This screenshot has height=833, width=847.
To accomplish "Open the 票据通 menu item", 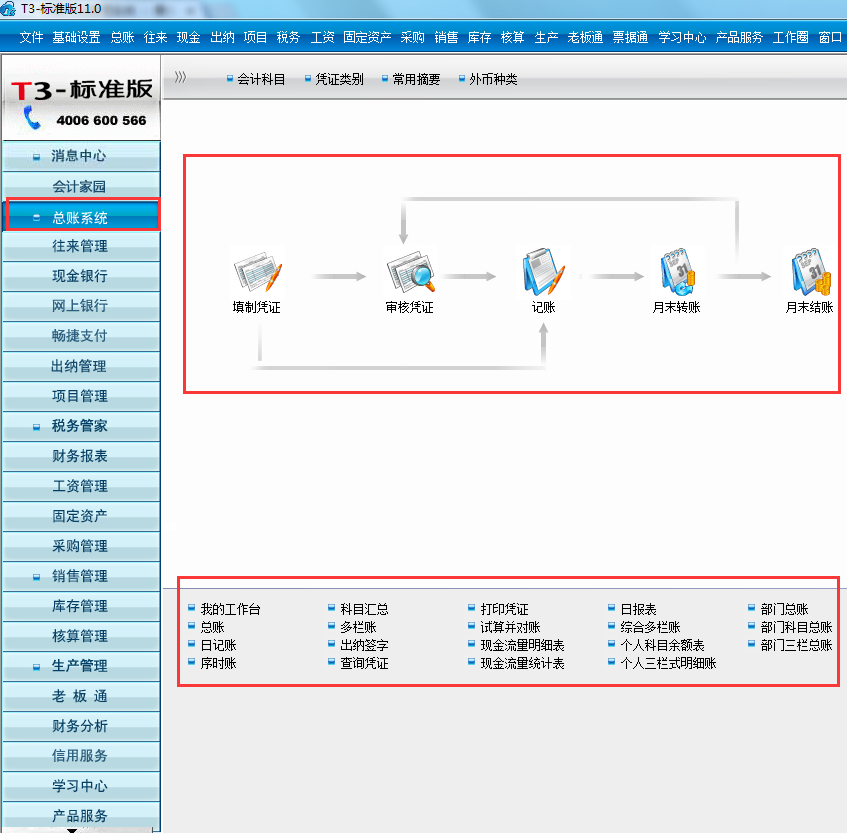I will point(630,37).
